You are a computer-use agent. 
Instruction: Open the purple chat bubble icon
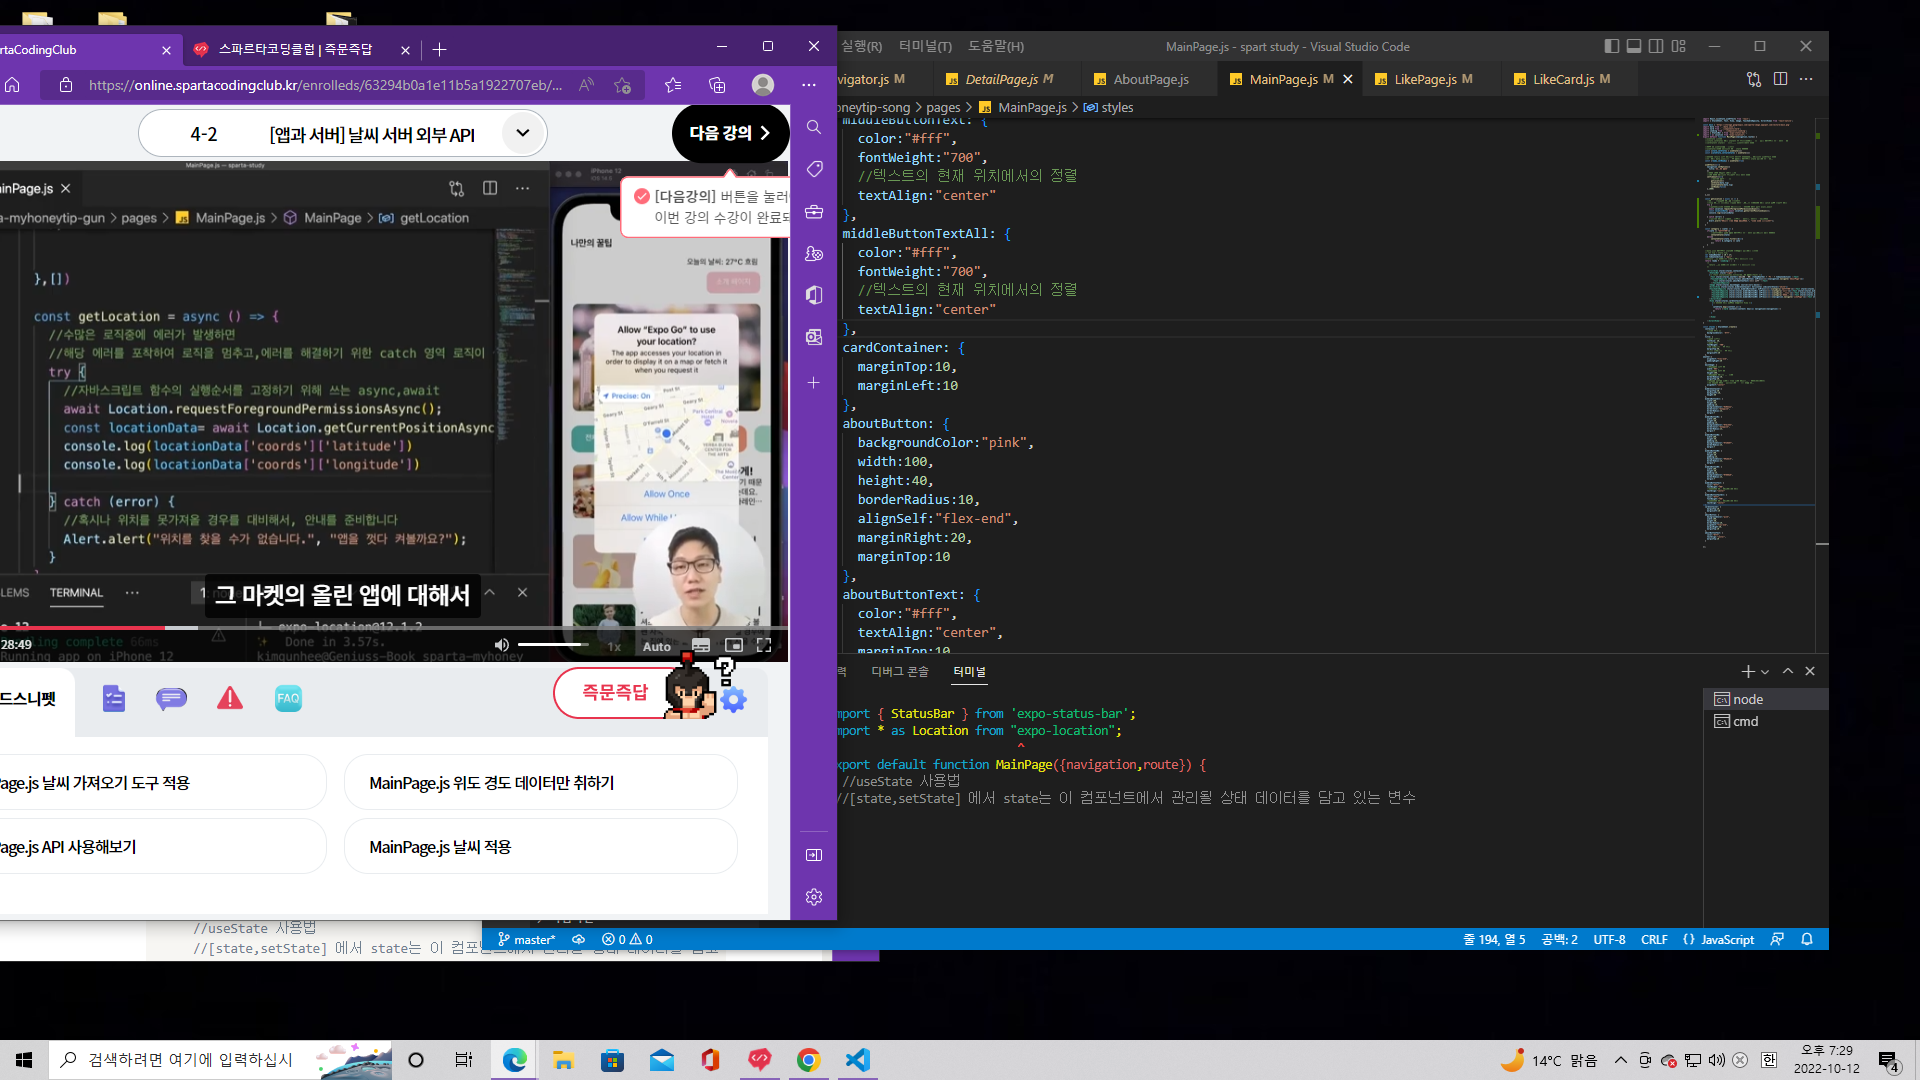pyautogui.click(x=171, y=698)
